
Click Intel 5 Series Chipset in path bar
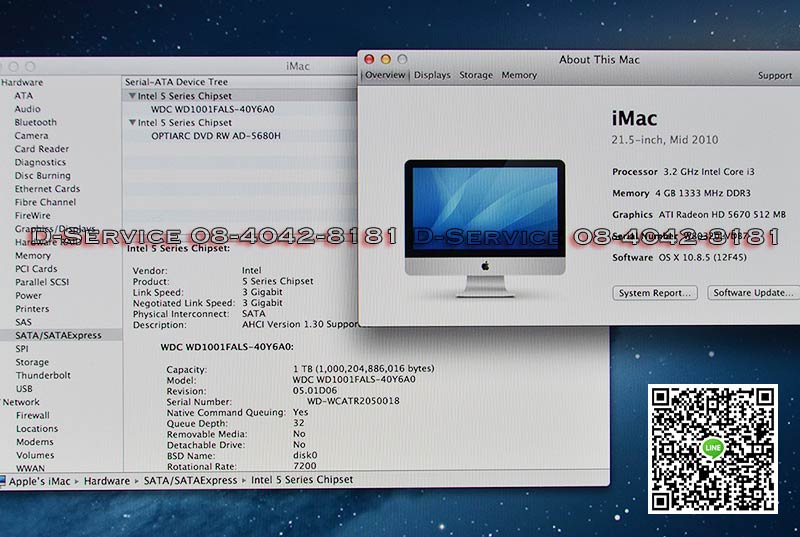tap(302, 479)
